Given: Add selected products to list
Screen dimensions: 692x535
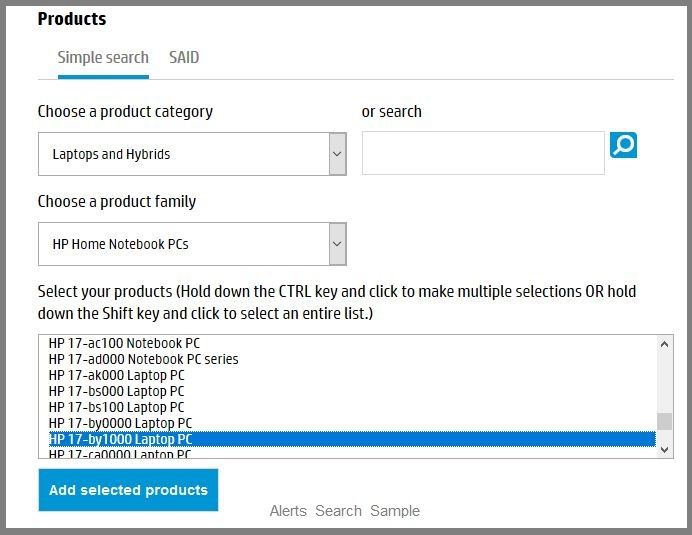Looking at the screenshot, I should coord(128,490).
